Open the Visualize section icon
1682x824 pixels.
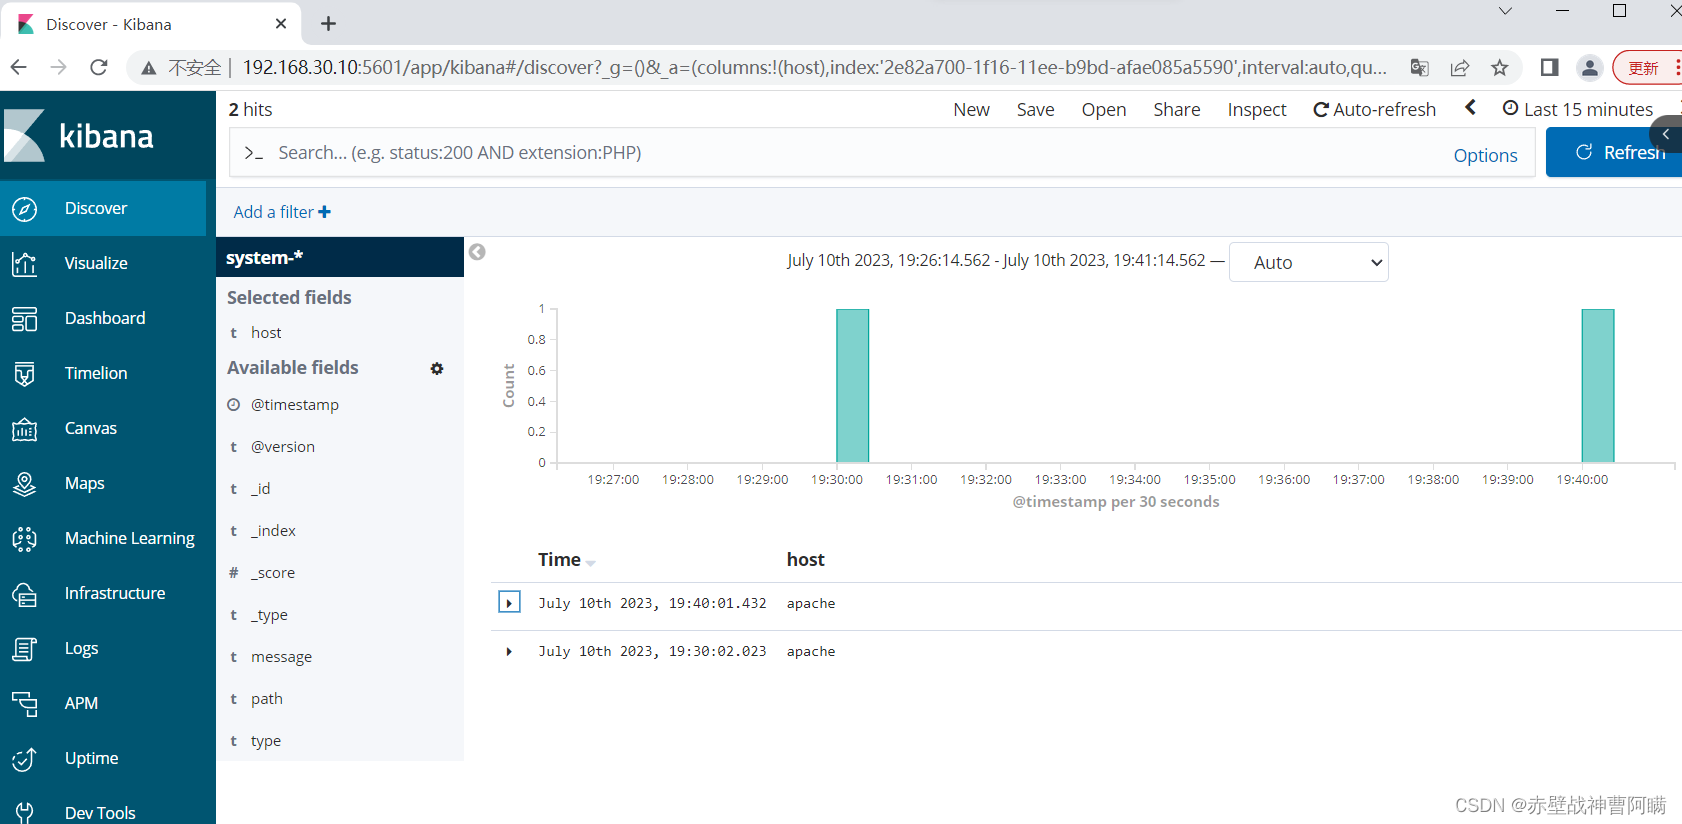24,264
